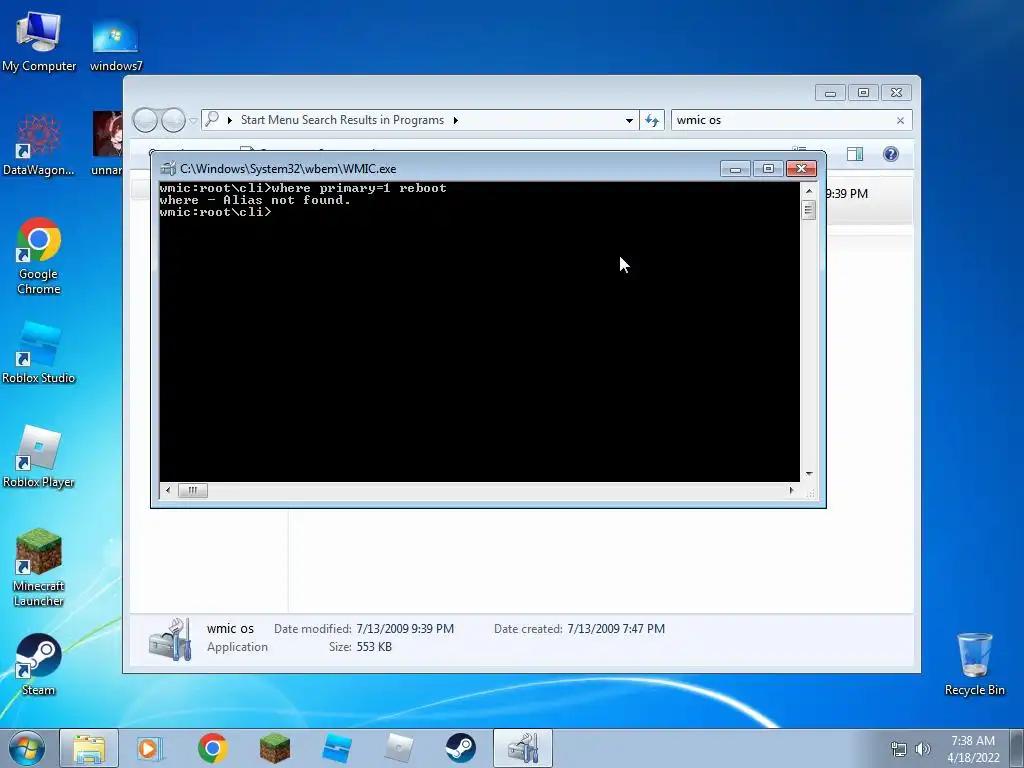Clear the 'wmic os' search text

click(x=901, y=120)
